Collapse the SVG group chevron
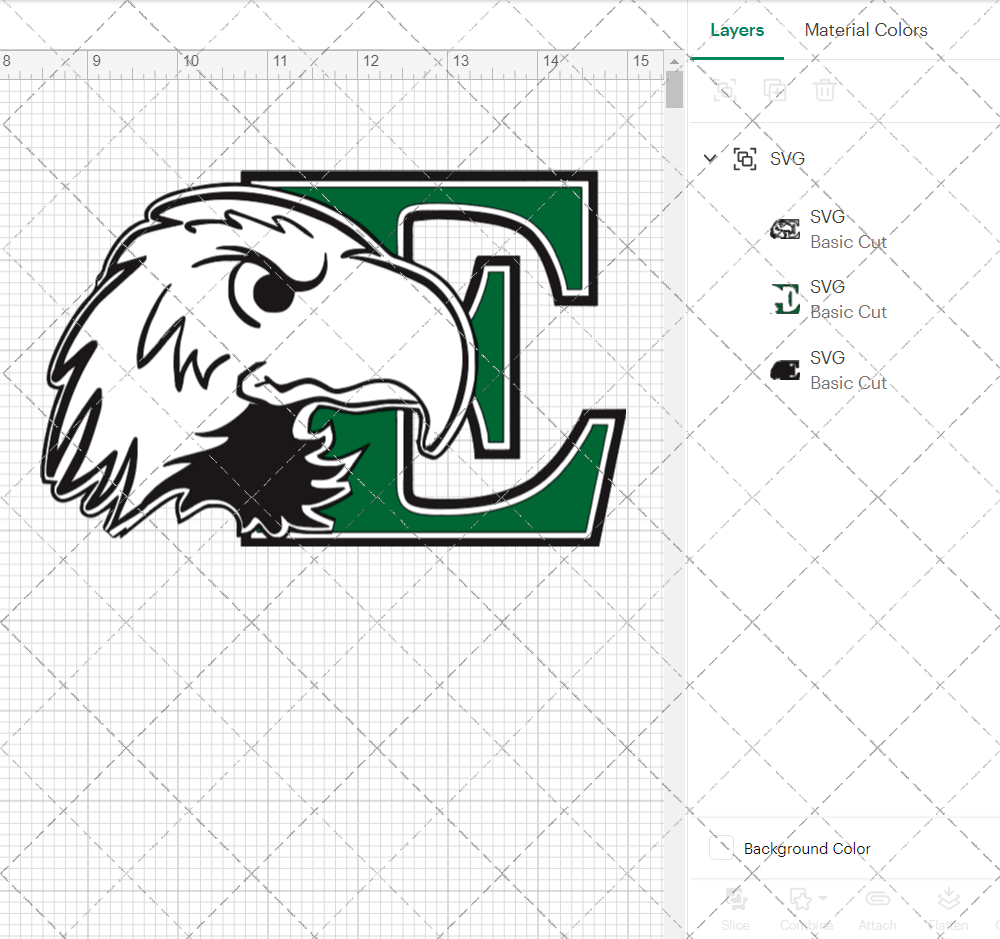1000x939 pixels. (710, 158)
